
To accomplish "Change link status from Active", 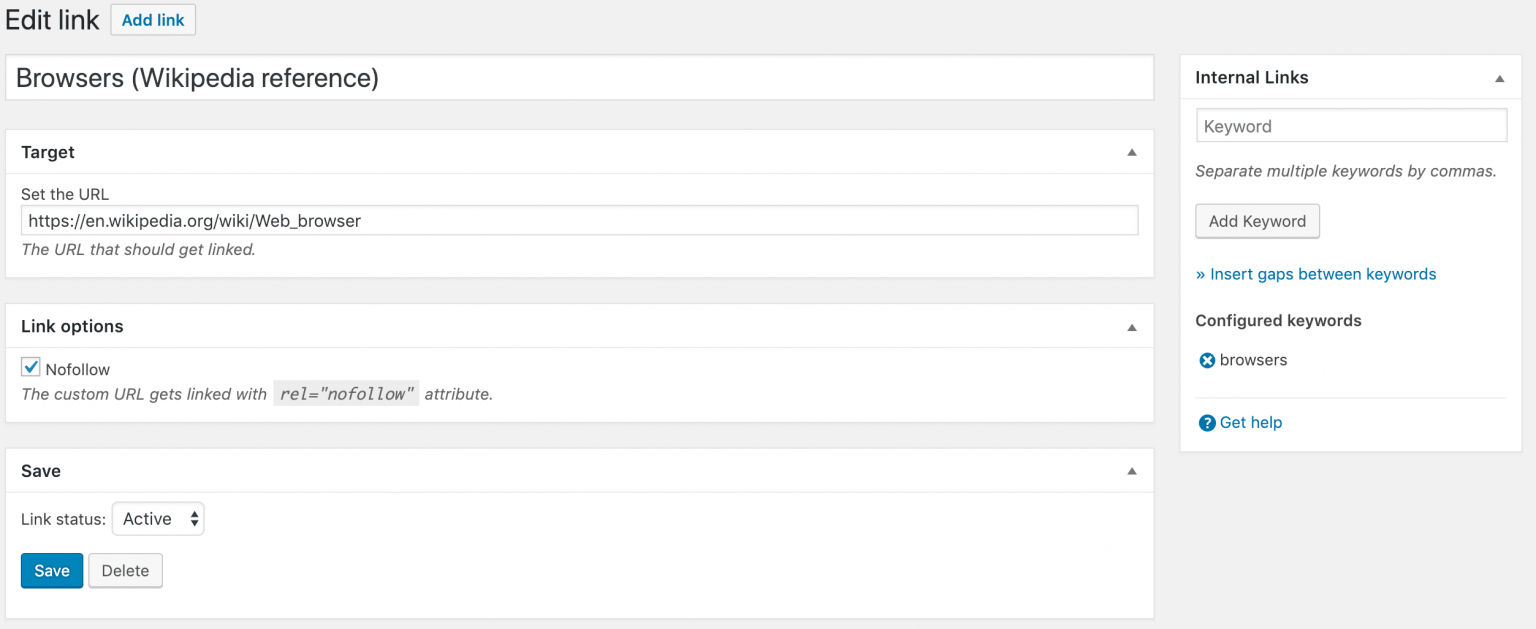I will click(157, 519).
